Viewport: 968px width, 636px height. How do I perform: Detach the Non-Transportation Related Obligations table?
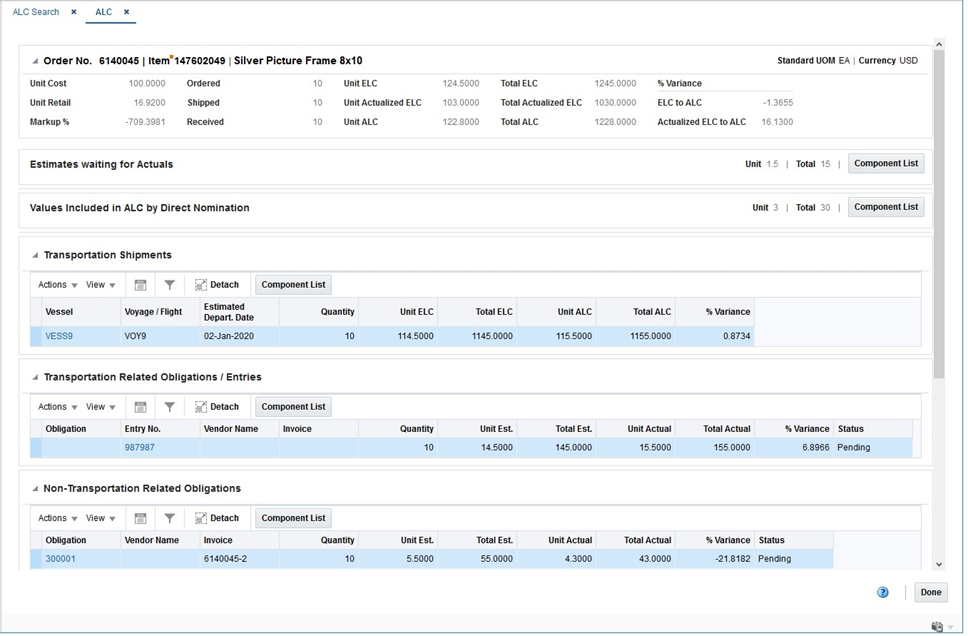tap(217, 518)
